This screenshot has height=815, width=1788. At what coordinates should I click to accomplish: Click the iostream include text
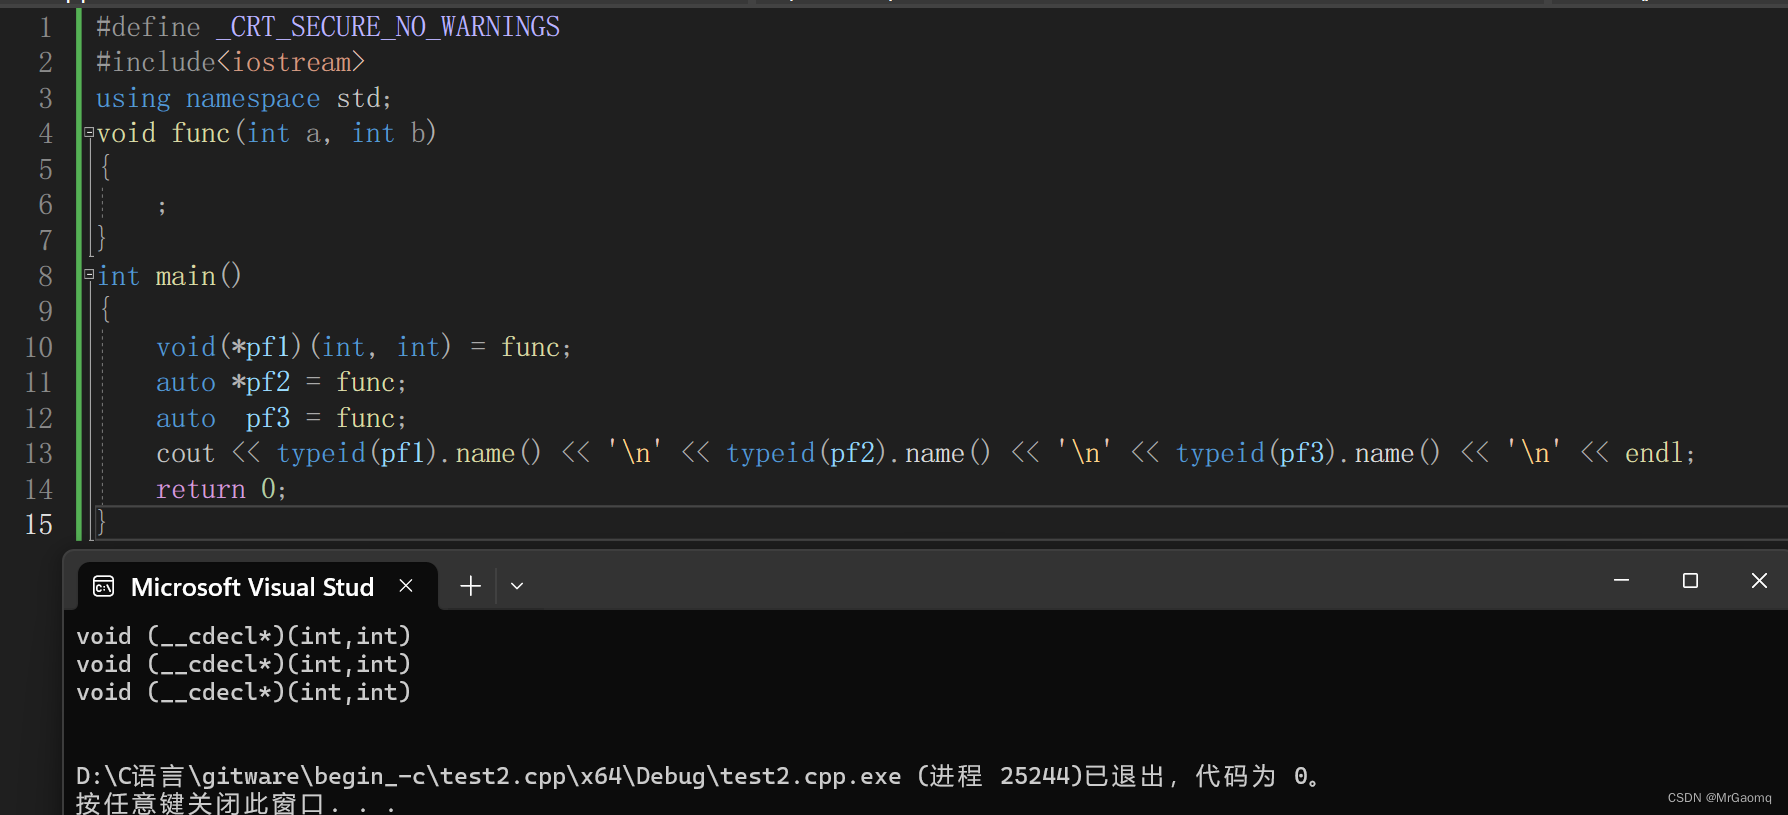291,62
